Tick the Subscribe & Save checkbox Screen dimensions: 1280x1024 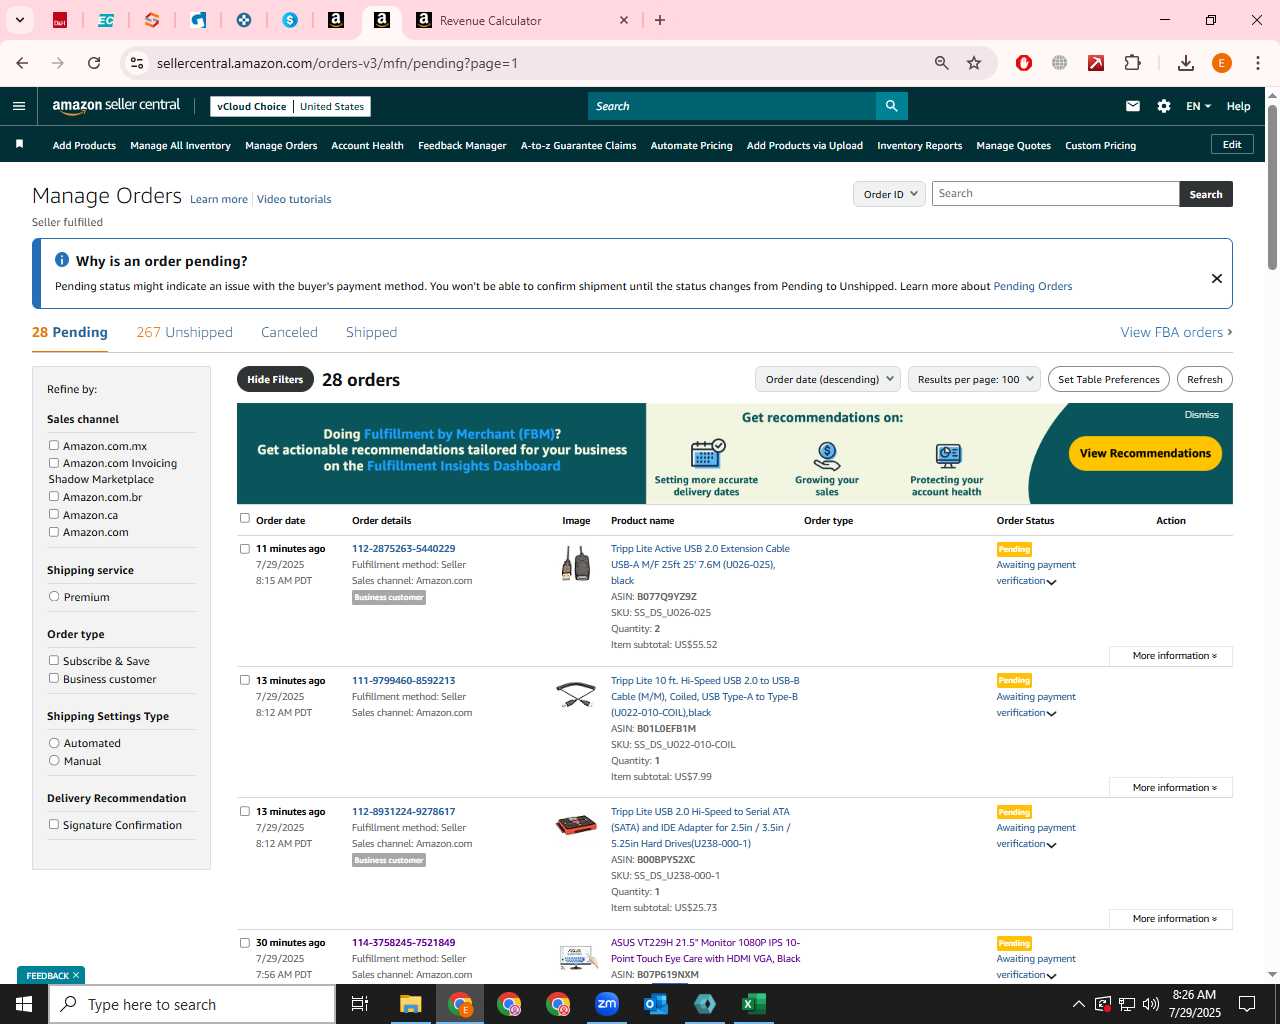pyautogui.click(x=54, y=660)
